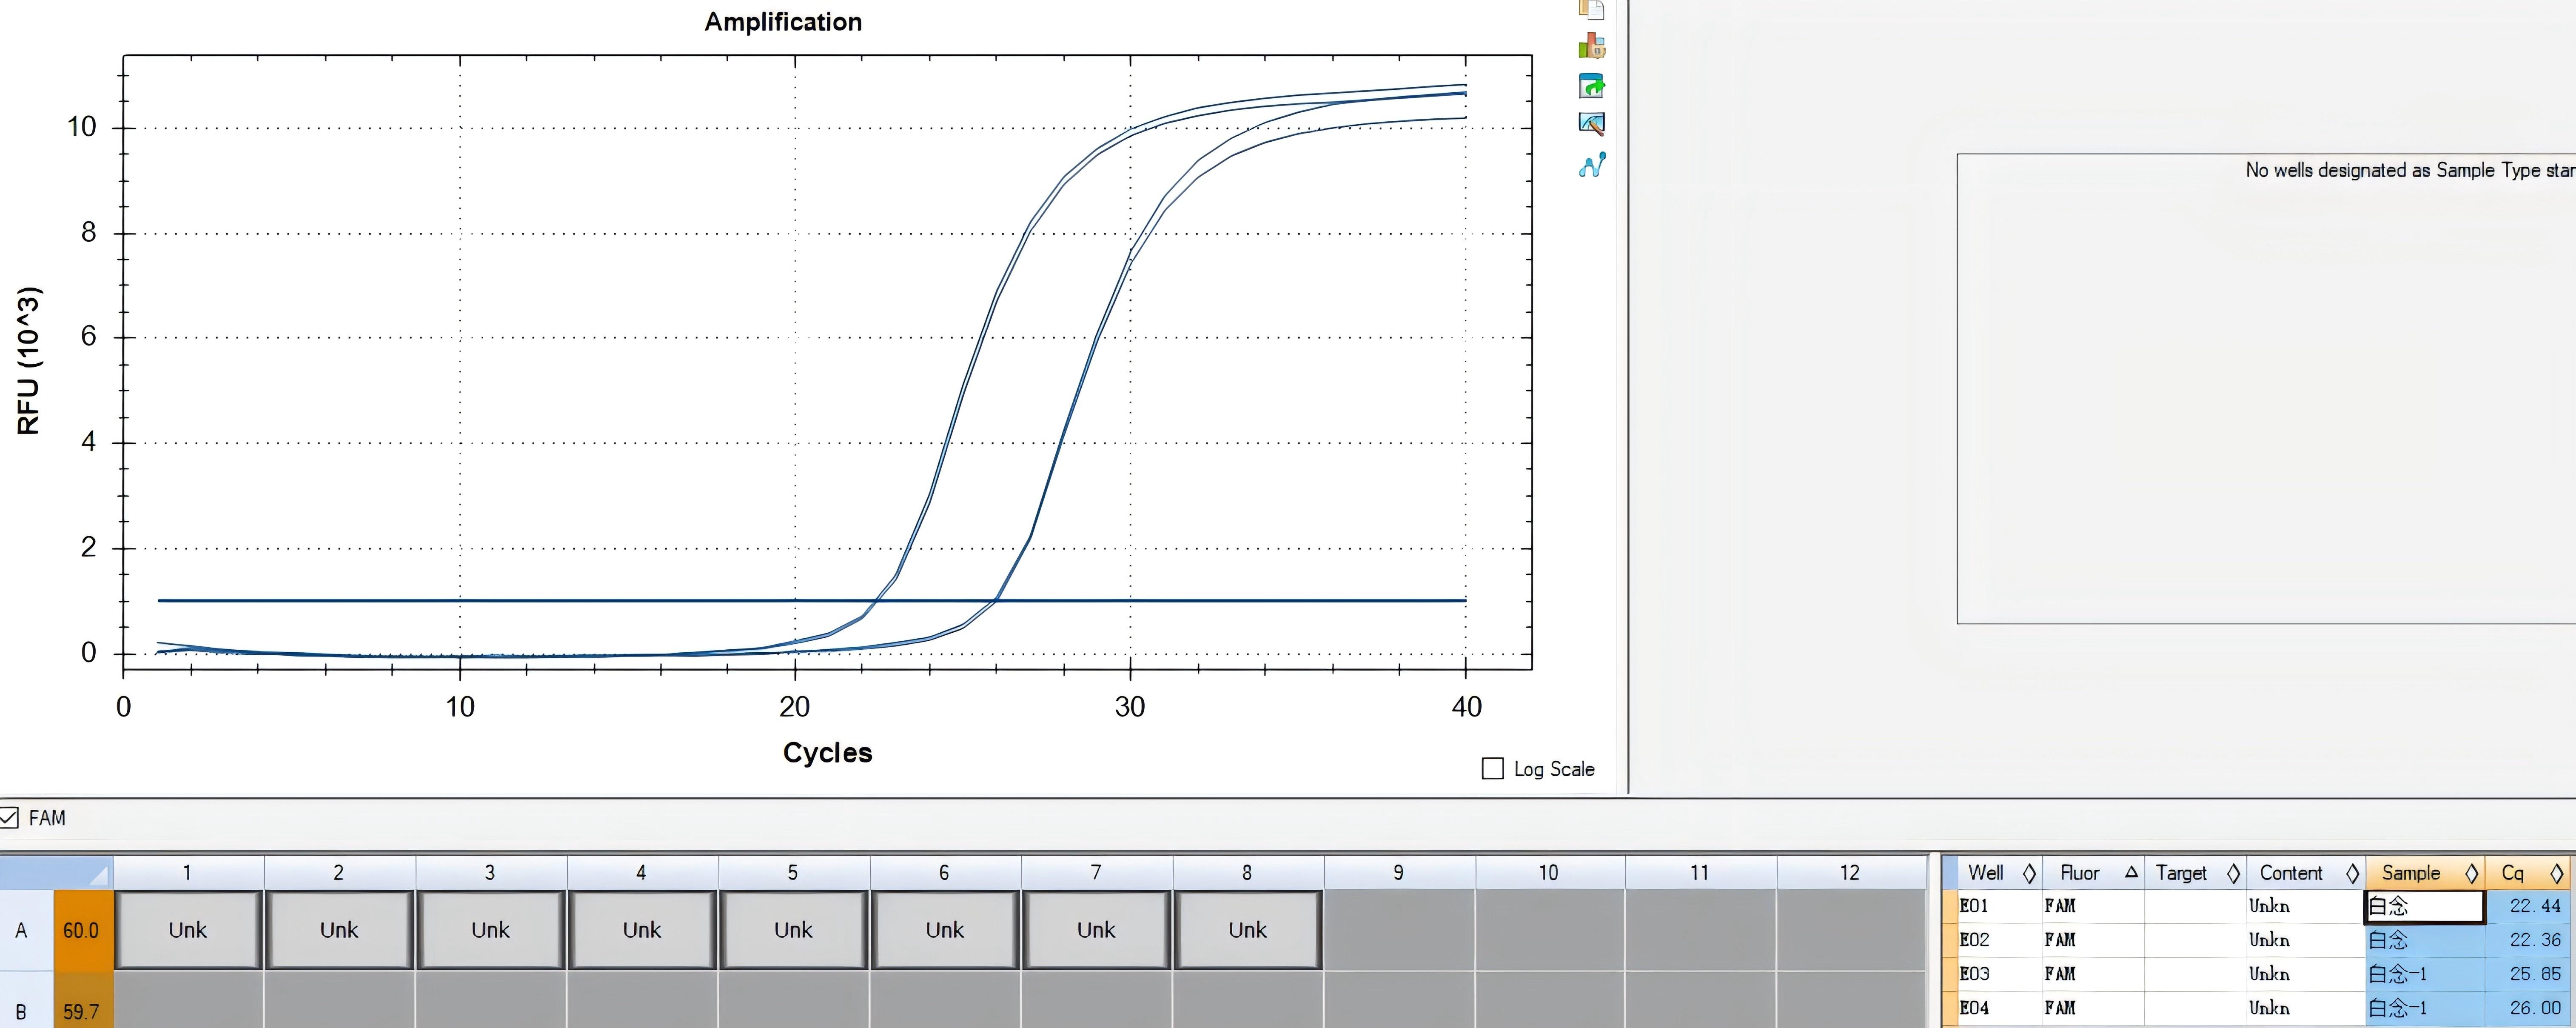Click the Unkn content cell in row E03
Viewport: 2576px width, 1028px height.
(2306, 974)
